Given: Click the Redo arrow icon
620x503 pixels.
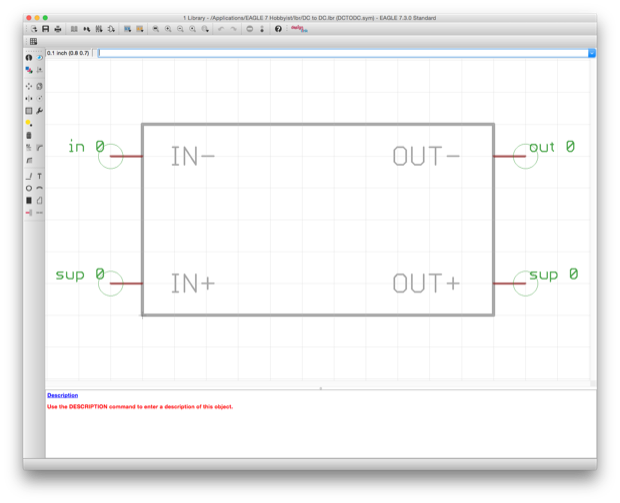Looking at the screenshot, I should (233, 29).
